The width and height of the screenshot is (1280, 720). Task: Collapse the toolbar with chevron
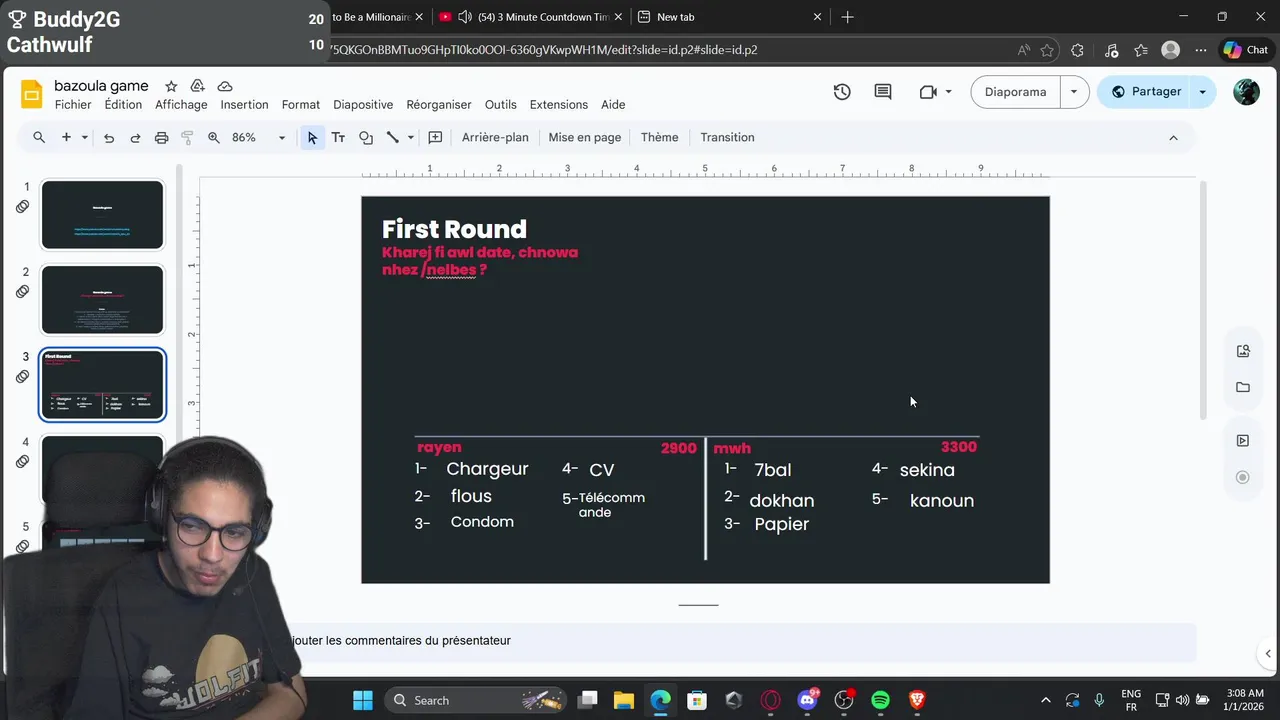1173,137
